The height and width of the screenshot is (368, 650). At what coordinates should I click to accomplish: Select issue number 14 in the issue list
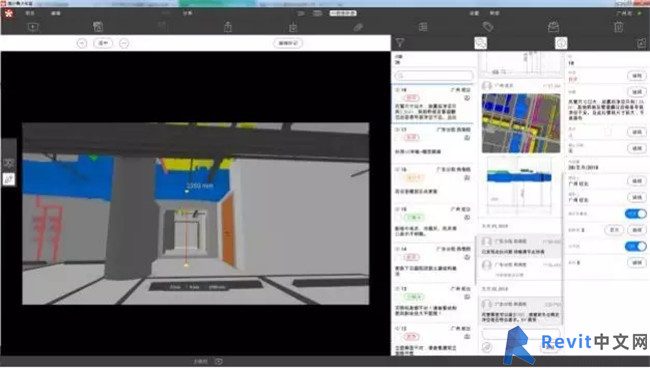[434, 262]
